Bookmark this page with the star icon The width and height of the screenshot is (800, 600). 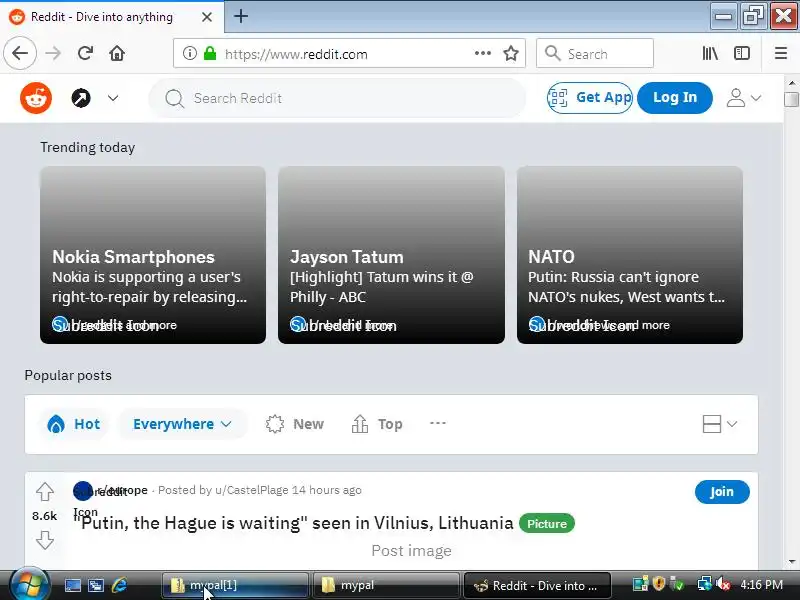(511, 53)
